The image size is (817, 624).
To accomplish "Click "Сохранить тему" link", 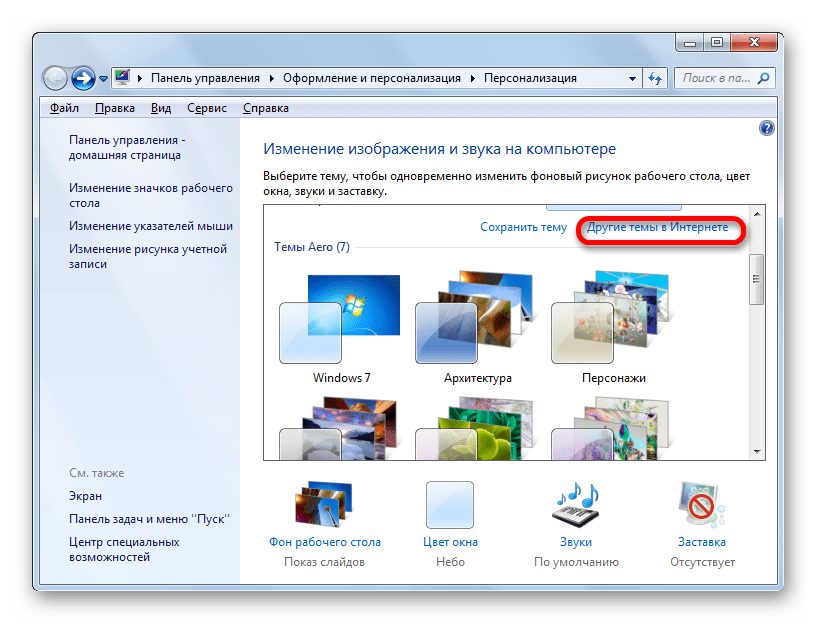I will (523, 227).
